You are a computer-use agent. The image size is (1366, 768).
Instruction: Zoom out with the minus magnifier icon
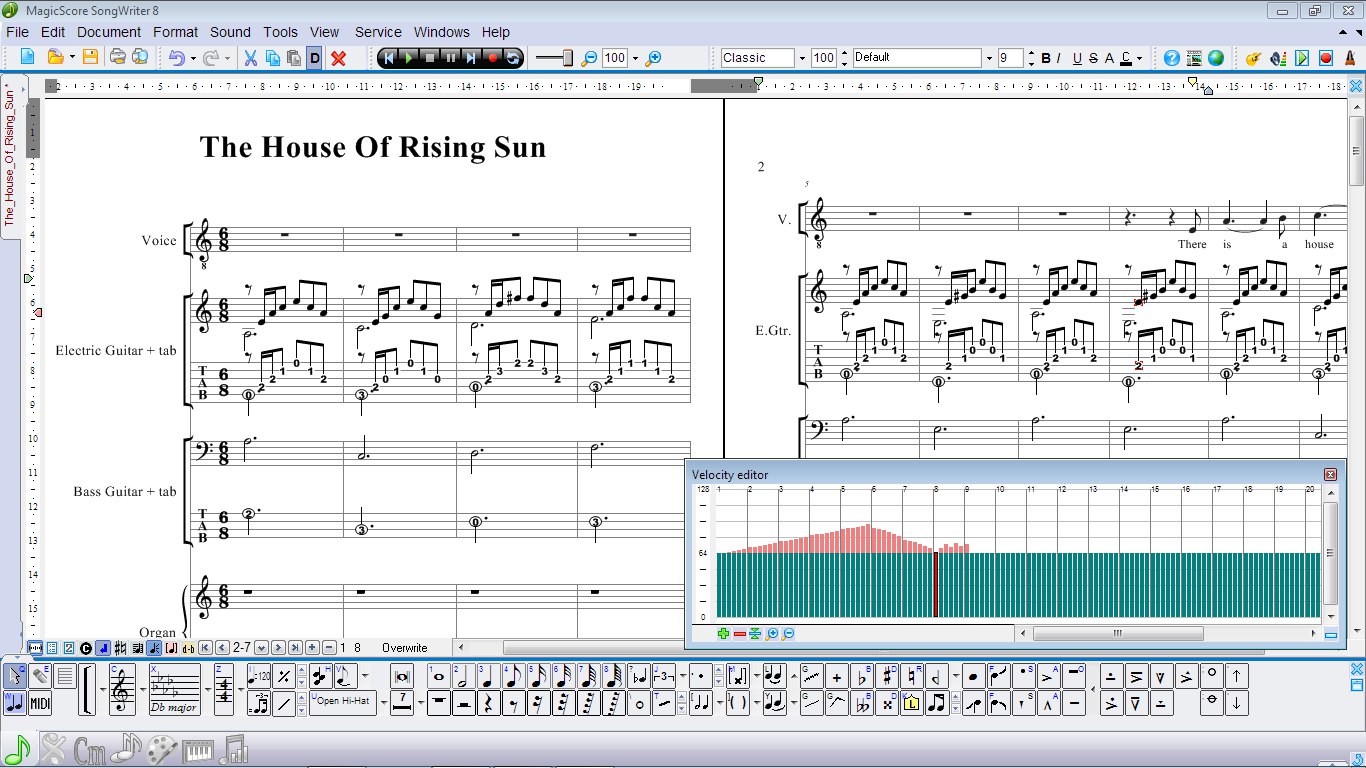[x=589, y=58]
